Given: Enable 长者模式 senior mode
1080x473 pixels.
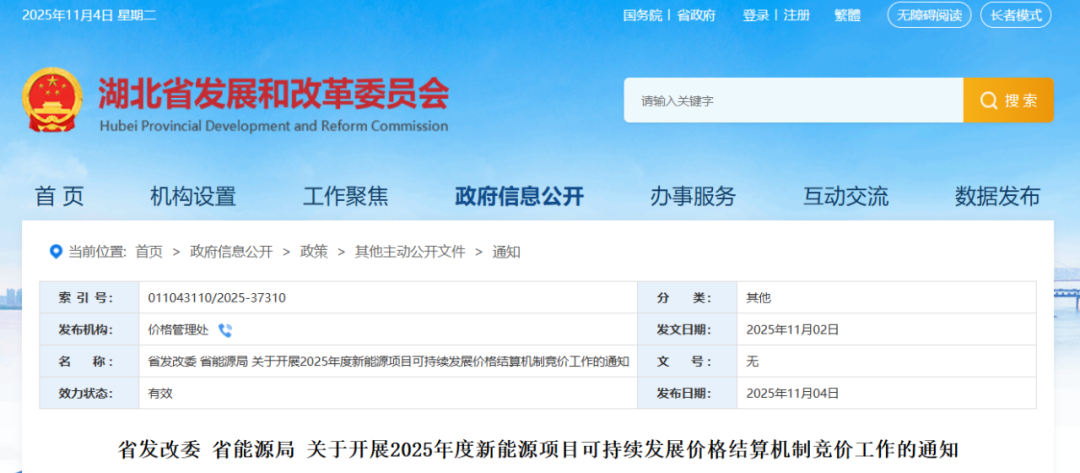Looking at the screenshot, I should (x=1016, y=15).
